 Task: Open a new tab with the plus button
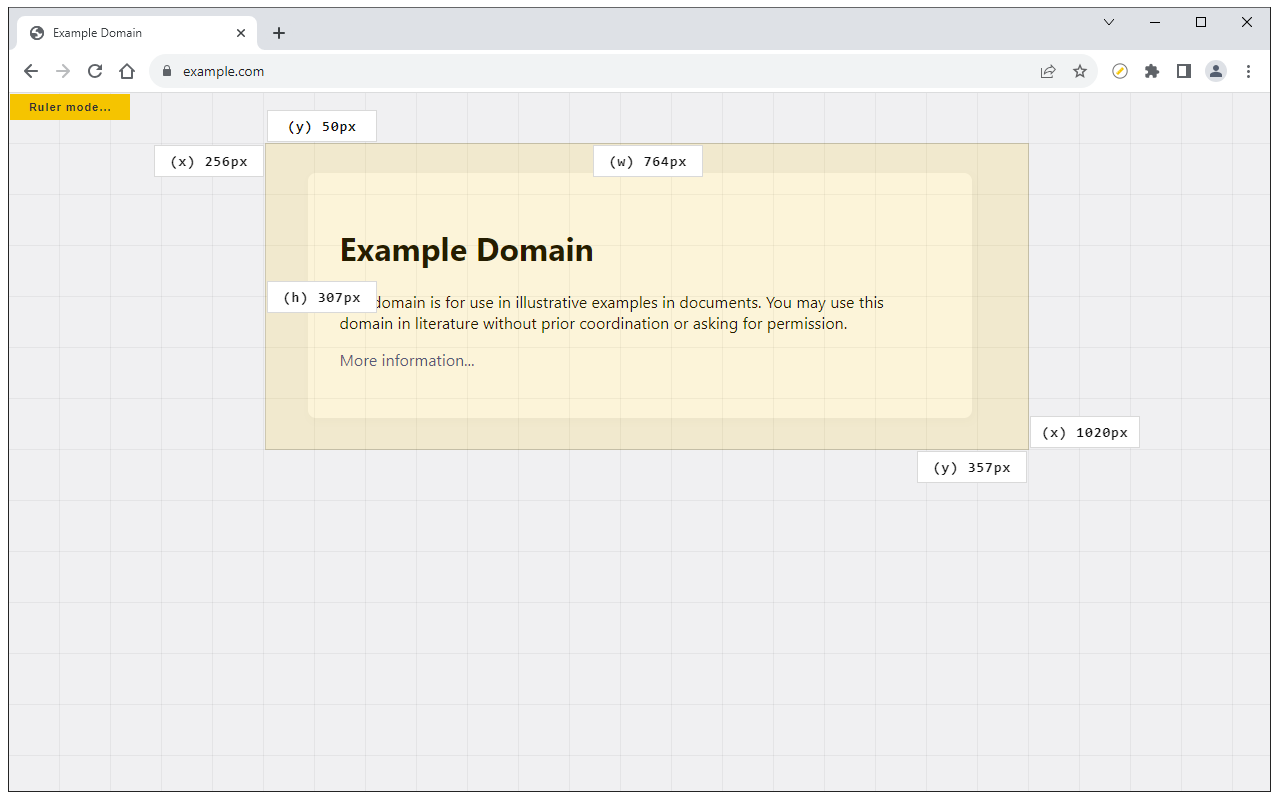(x=279, y=33)
